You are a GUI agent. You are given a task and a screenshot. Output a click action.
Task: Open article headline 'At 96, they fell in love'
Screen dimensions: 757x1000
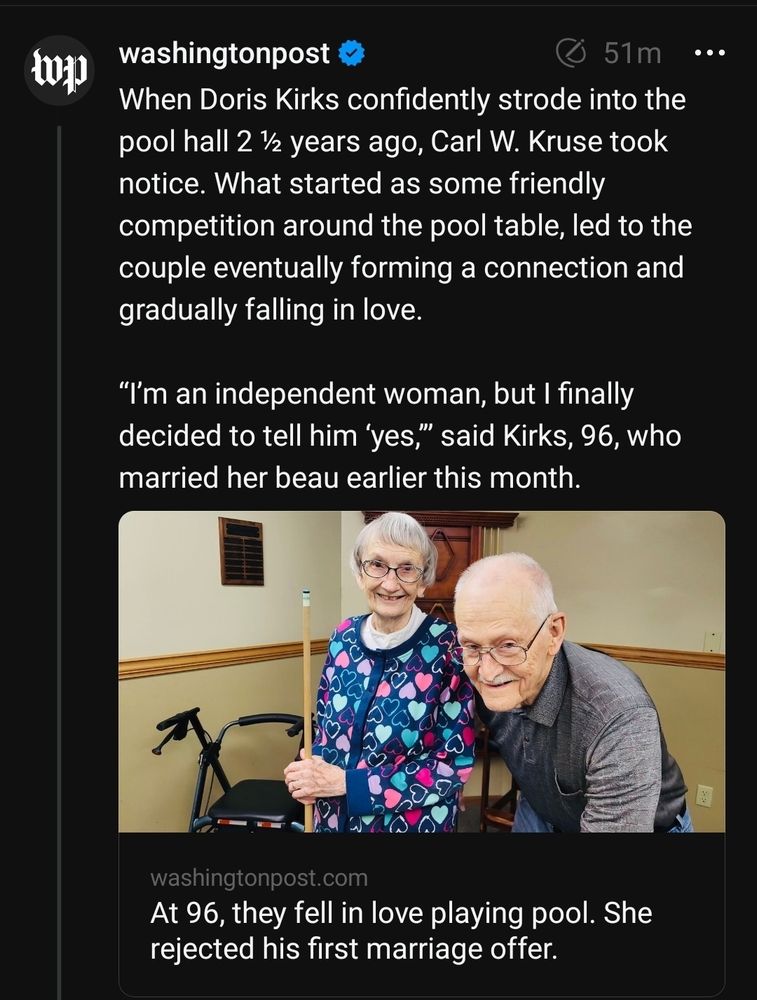click(401, 930)
